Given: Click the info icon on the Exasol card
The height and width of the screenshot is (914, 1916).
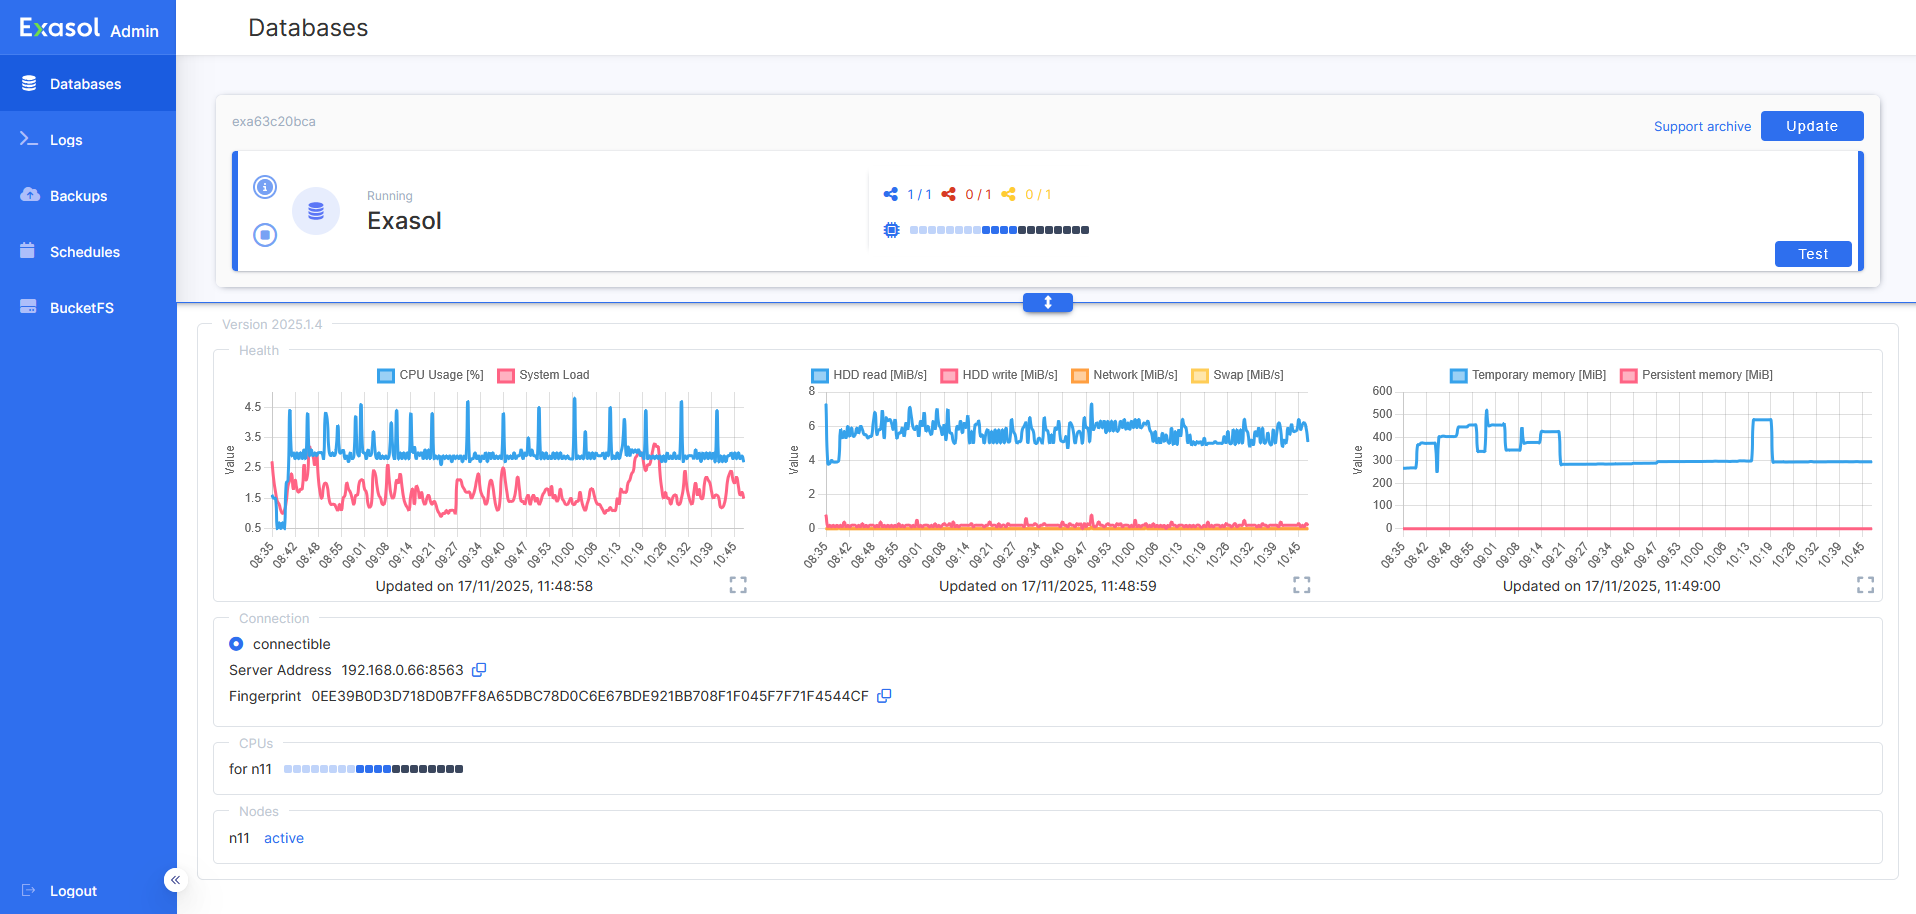Looking at the screenshot, I should pos(265,186).
